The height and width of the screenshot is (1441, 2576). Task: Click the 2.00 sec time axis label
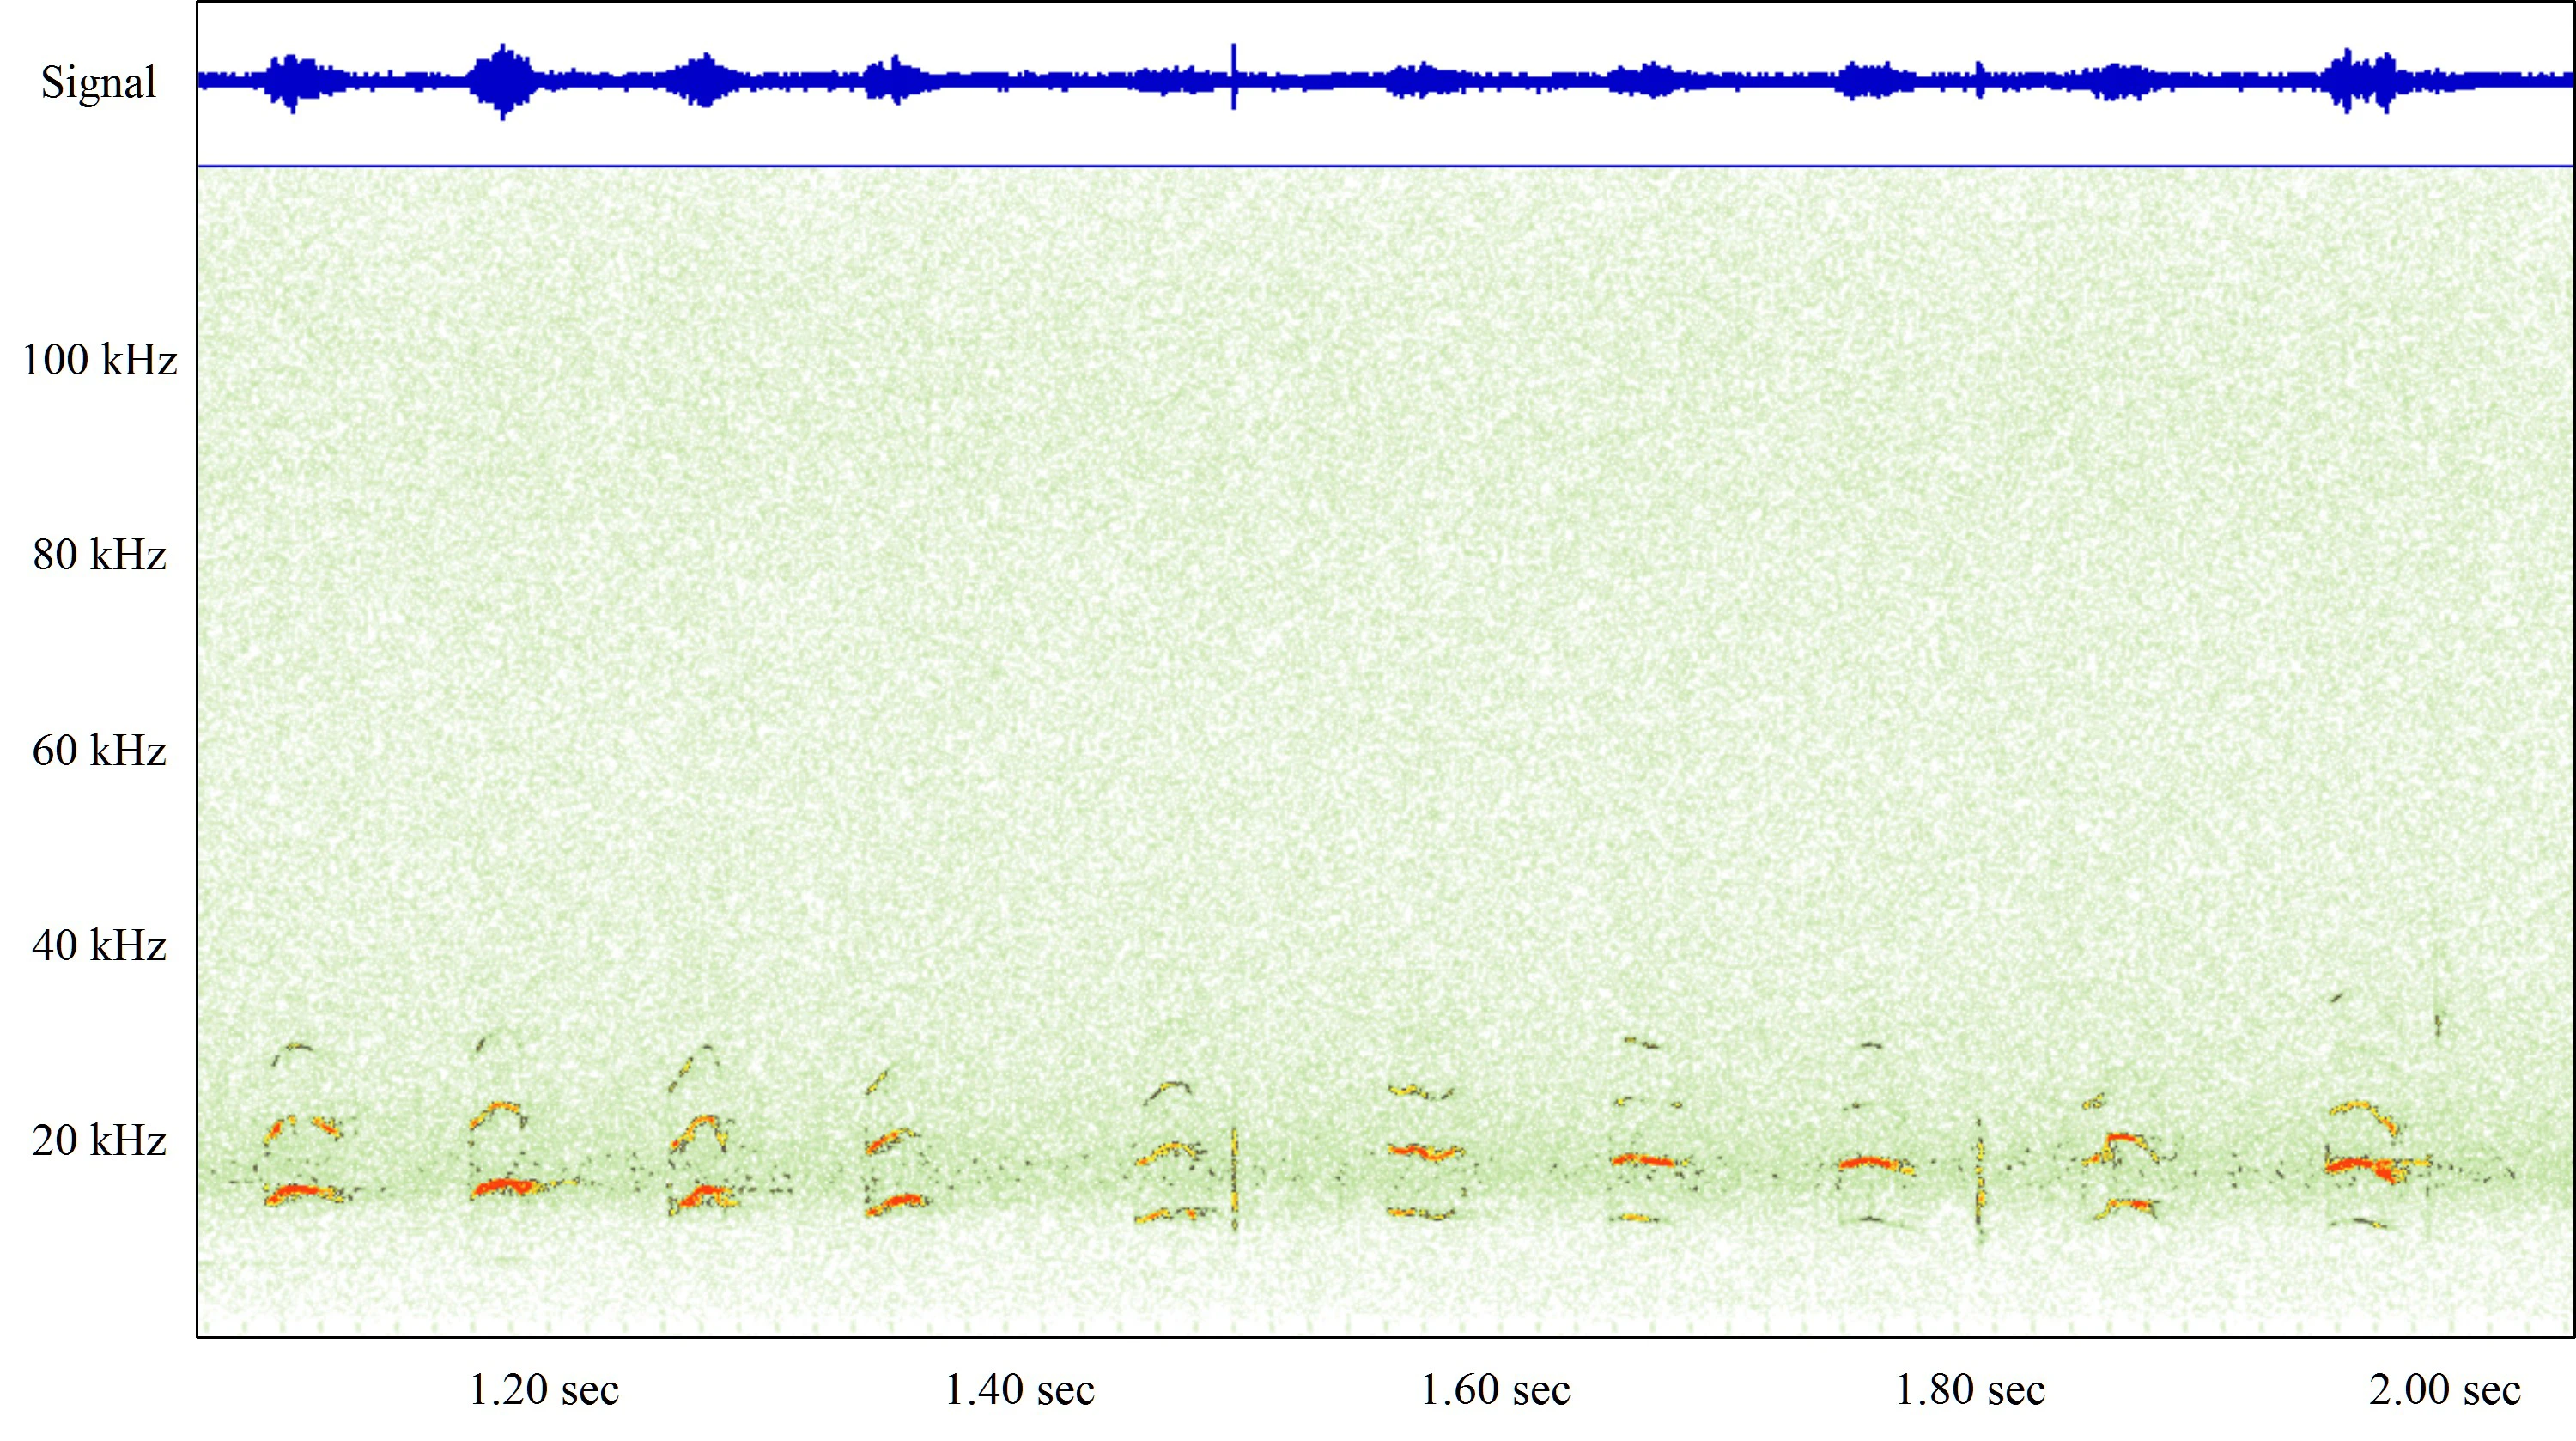coord(2445,1390)
